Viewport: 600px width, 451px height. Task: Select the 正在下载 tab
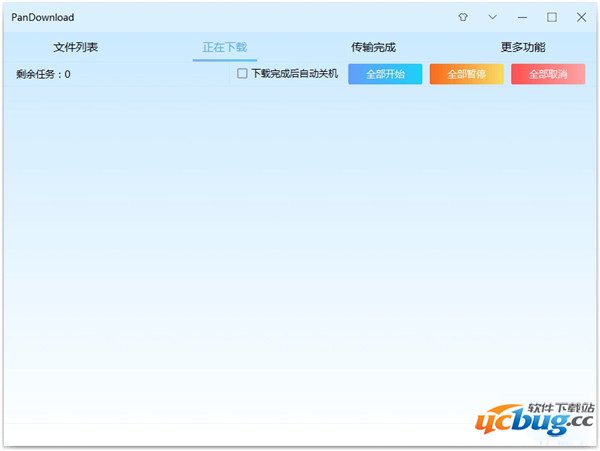click(225, 47)
